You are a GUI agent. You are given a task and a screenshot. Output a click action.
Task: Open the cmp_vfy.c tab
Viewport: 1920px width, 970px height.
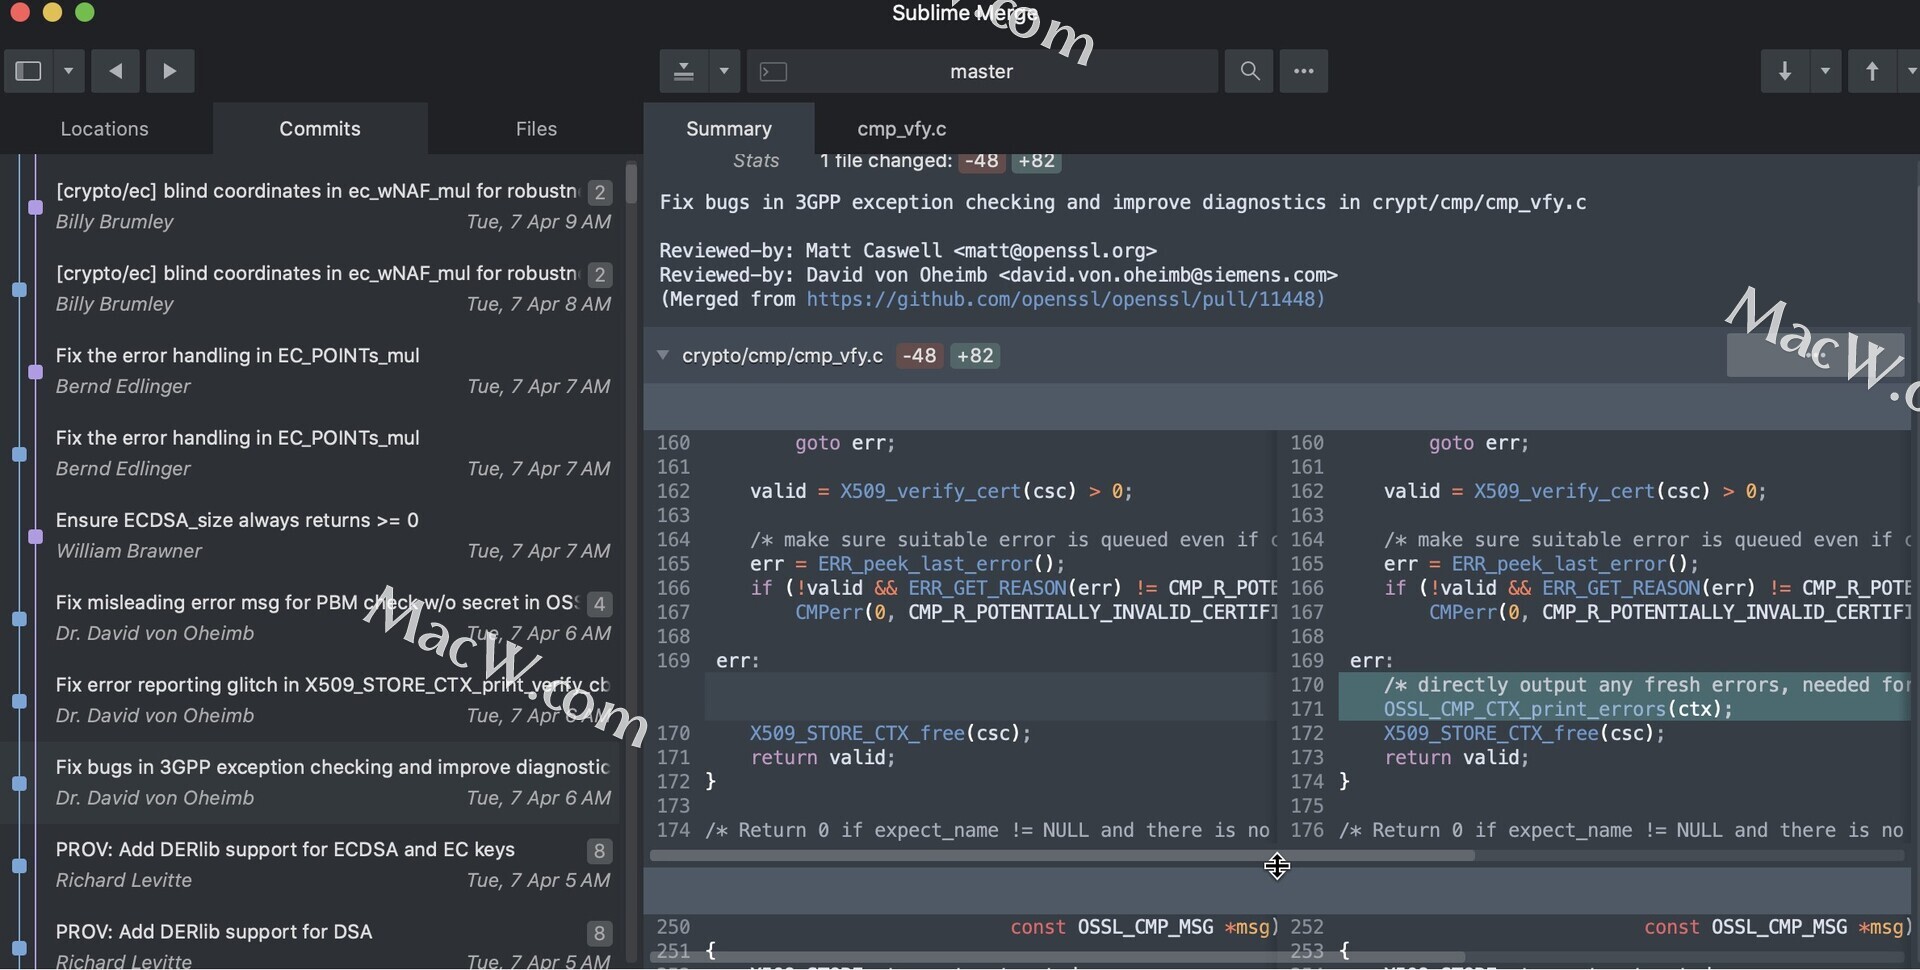(901, 129)
